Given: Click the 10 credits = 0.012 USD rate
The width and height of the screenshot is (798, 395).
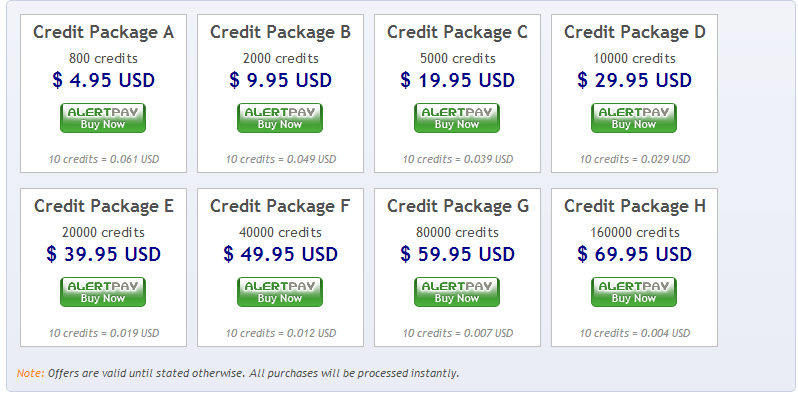Looking at the screenshot, I should pos(281,333).
